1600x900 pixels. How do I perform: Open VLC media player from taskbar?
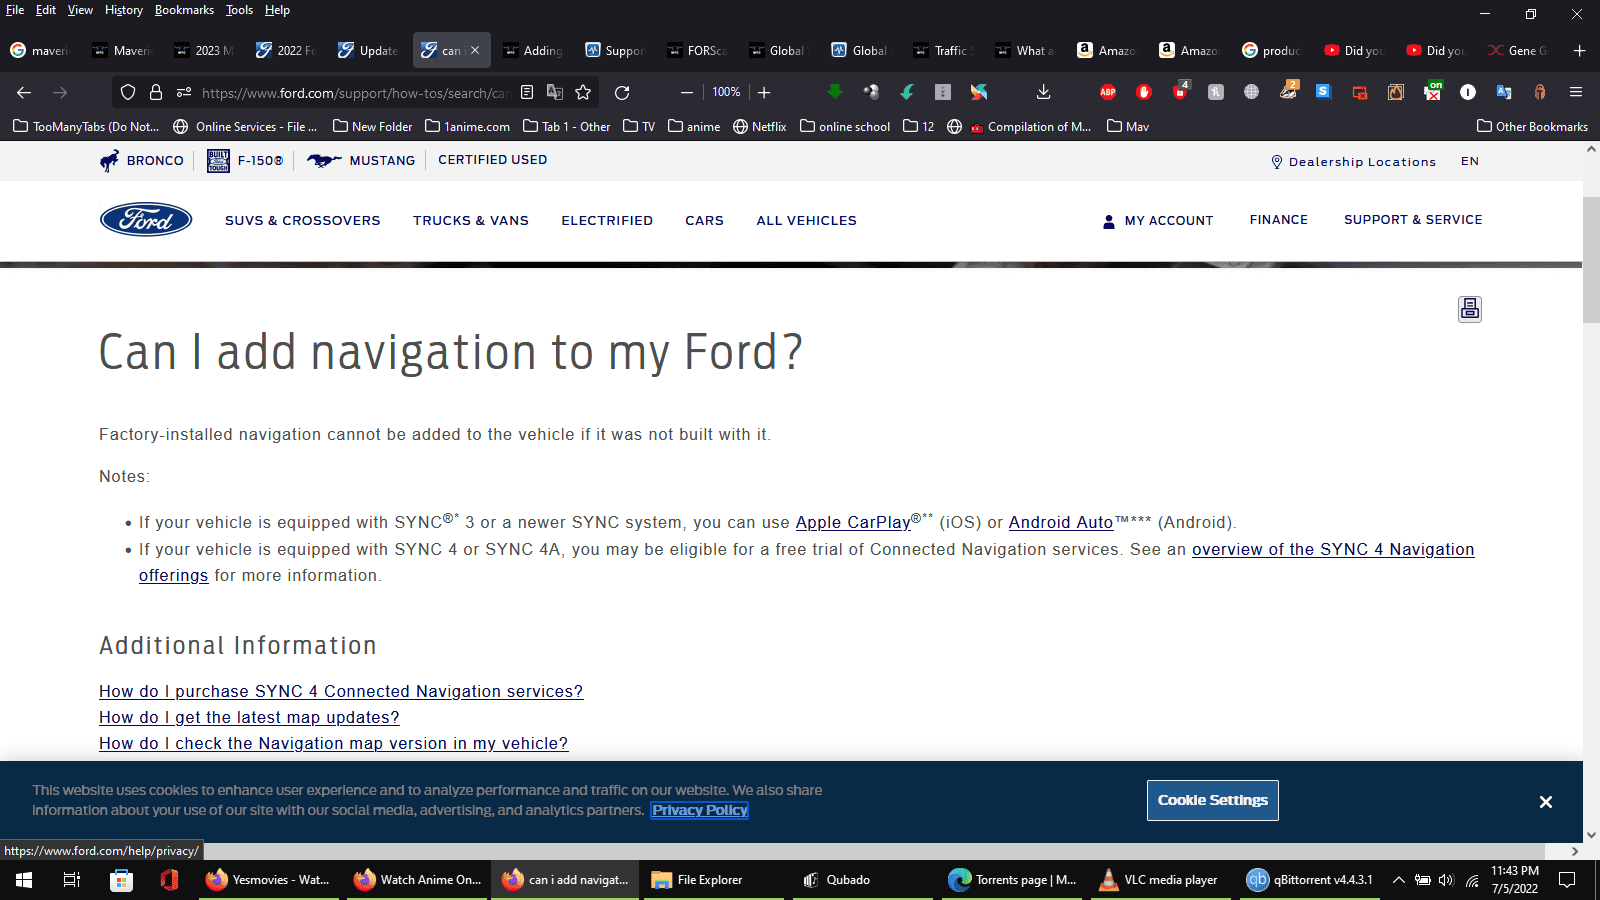click(1160, 880)
